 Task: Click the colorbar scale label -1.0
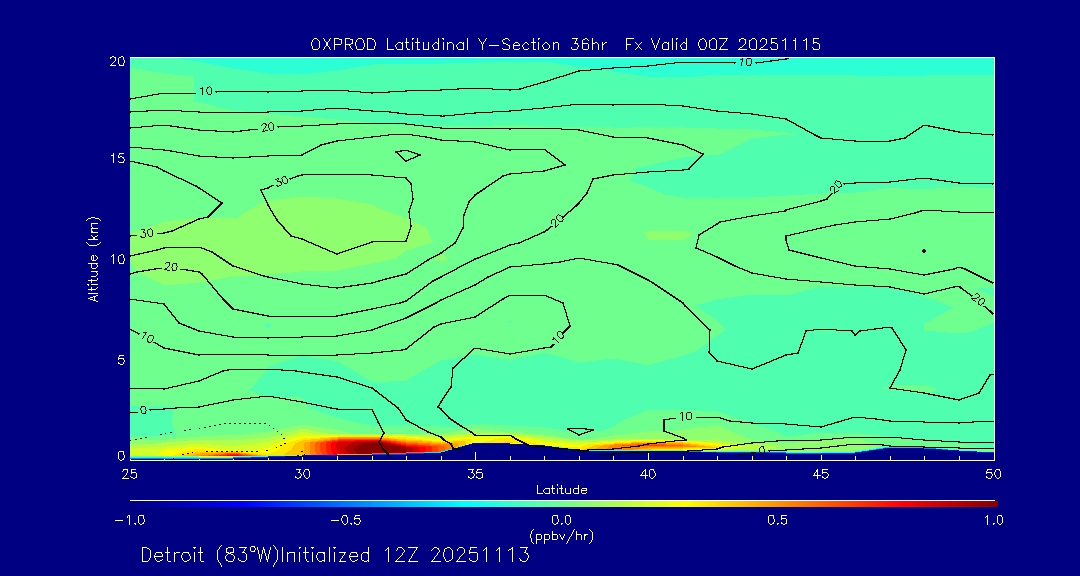click(x=129, y=520)
